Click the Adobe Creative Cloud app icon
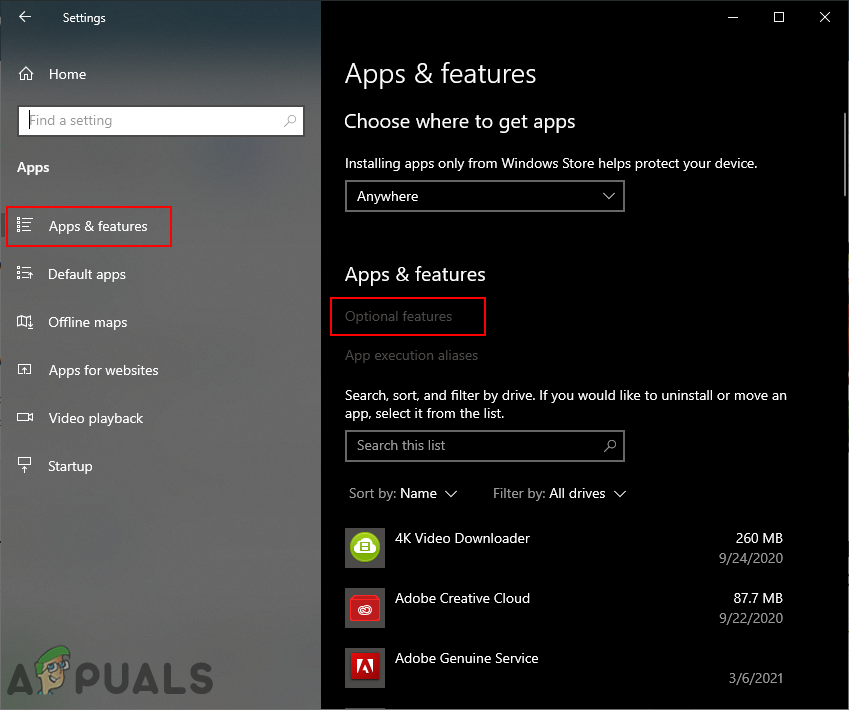This screenshot has width=849, height=710. (x=365, y=608)
